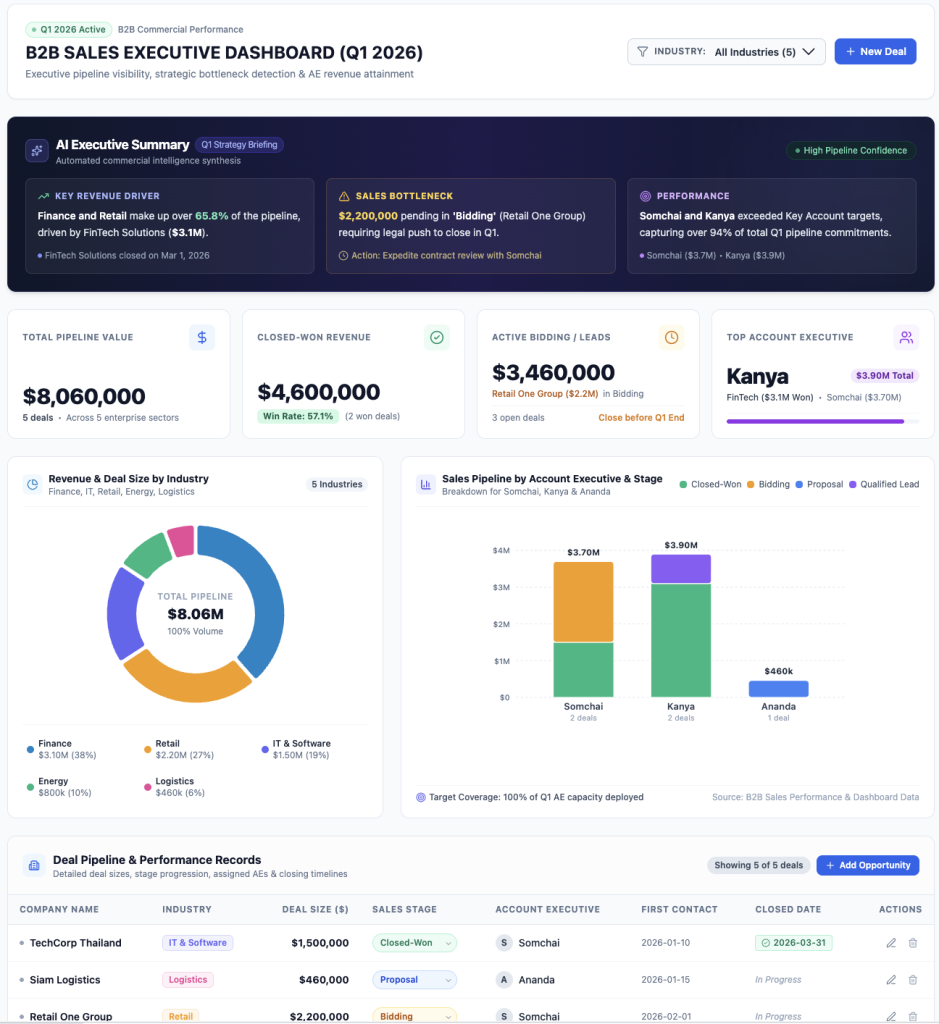Click the 2026-03-31 closed date badge
Screen dimensions: 939x1024
click(793, 943)
